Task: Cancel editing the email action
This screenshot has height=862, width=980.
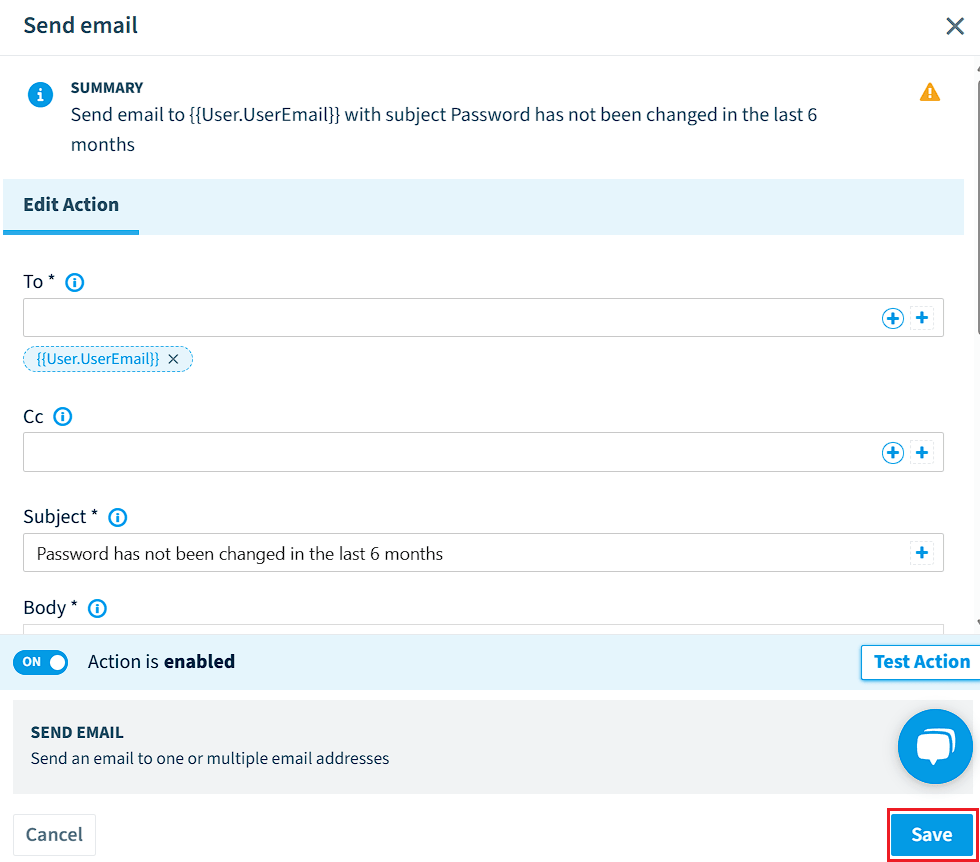Action: coord(54,834)
